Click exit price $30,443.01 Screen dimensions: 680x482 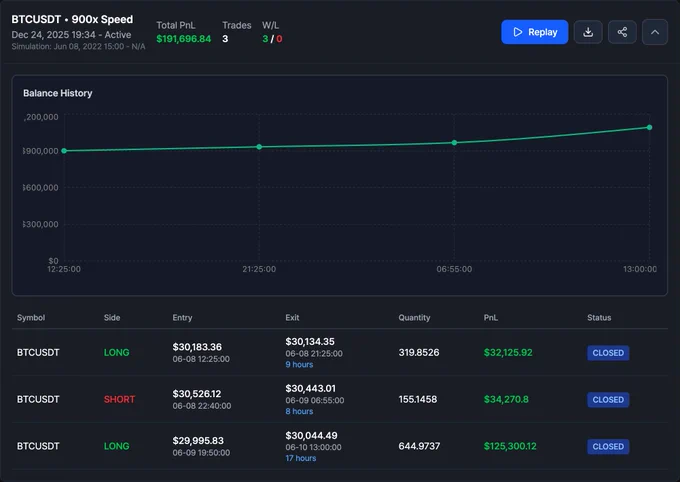[310, 389]
